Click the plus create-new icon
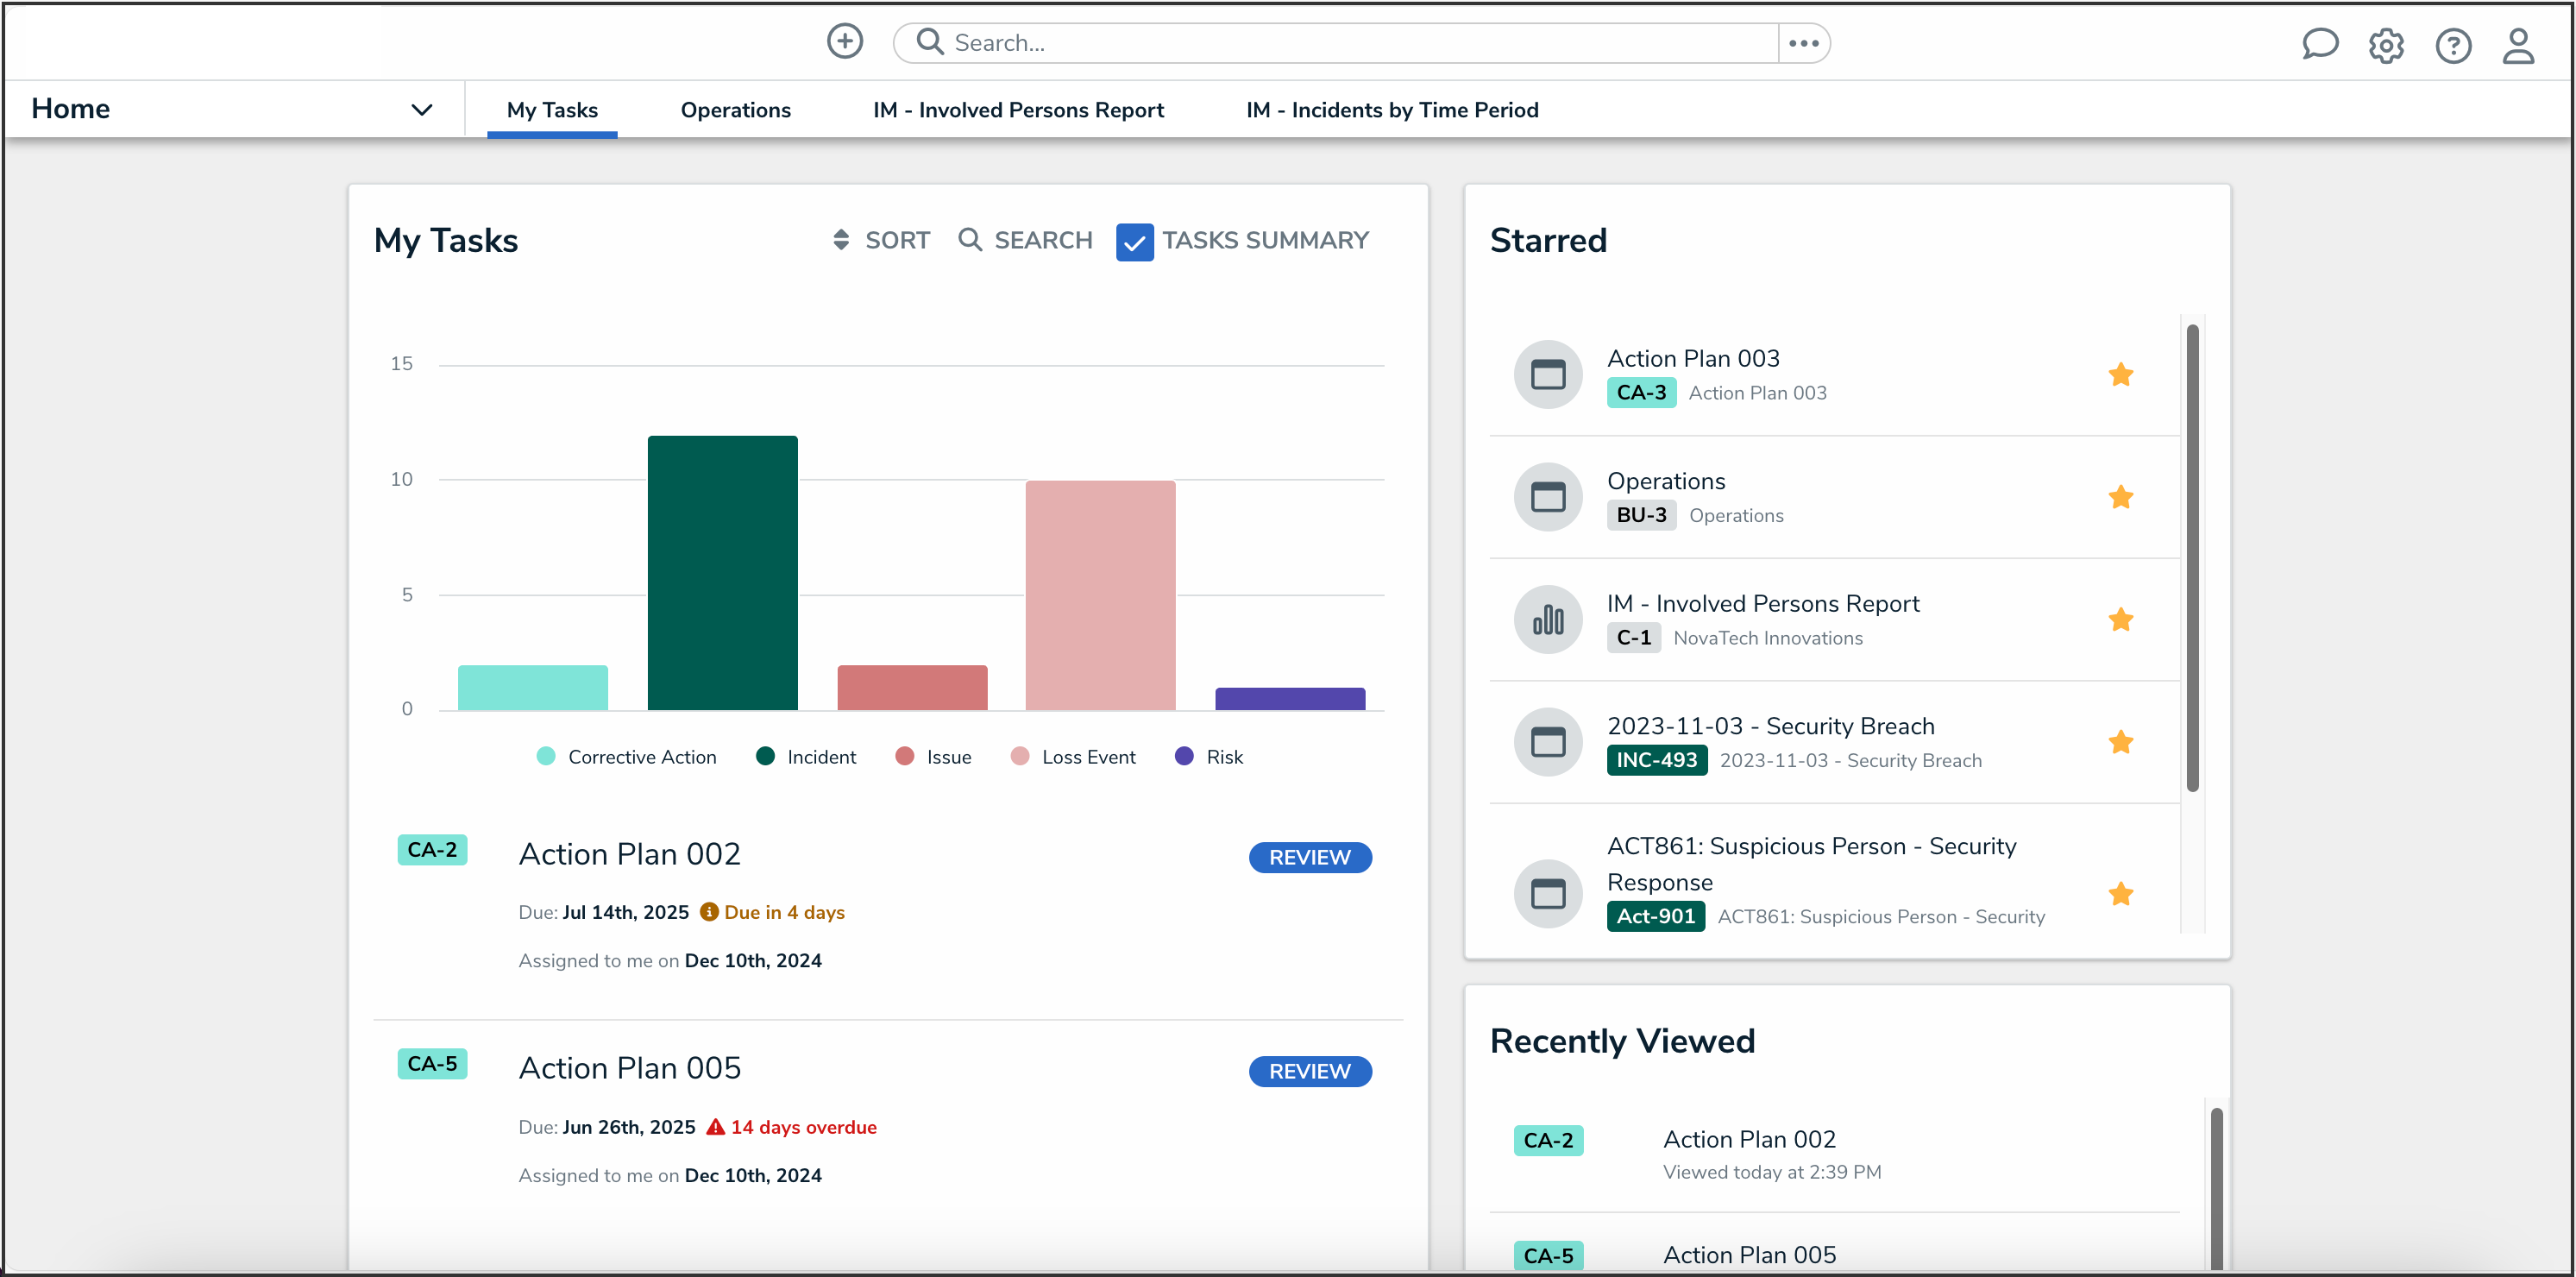The width and height of the screenshot is (2576, 1277). pyautogui.click(x=844, y=42)
